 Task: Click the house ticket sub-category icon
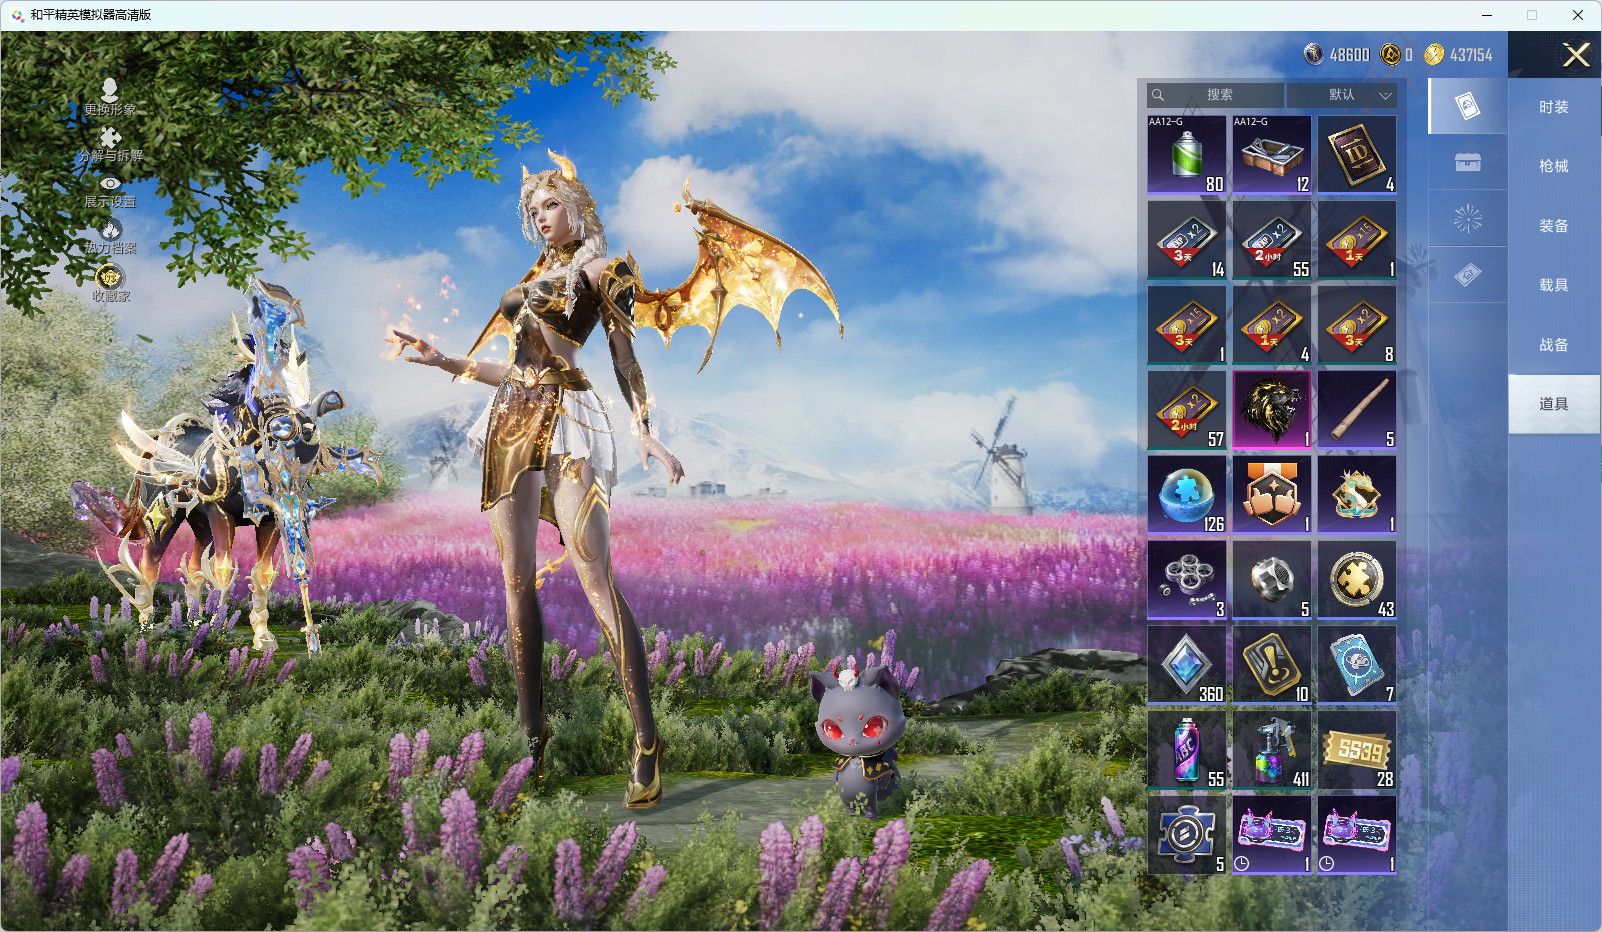point(1468,275)
